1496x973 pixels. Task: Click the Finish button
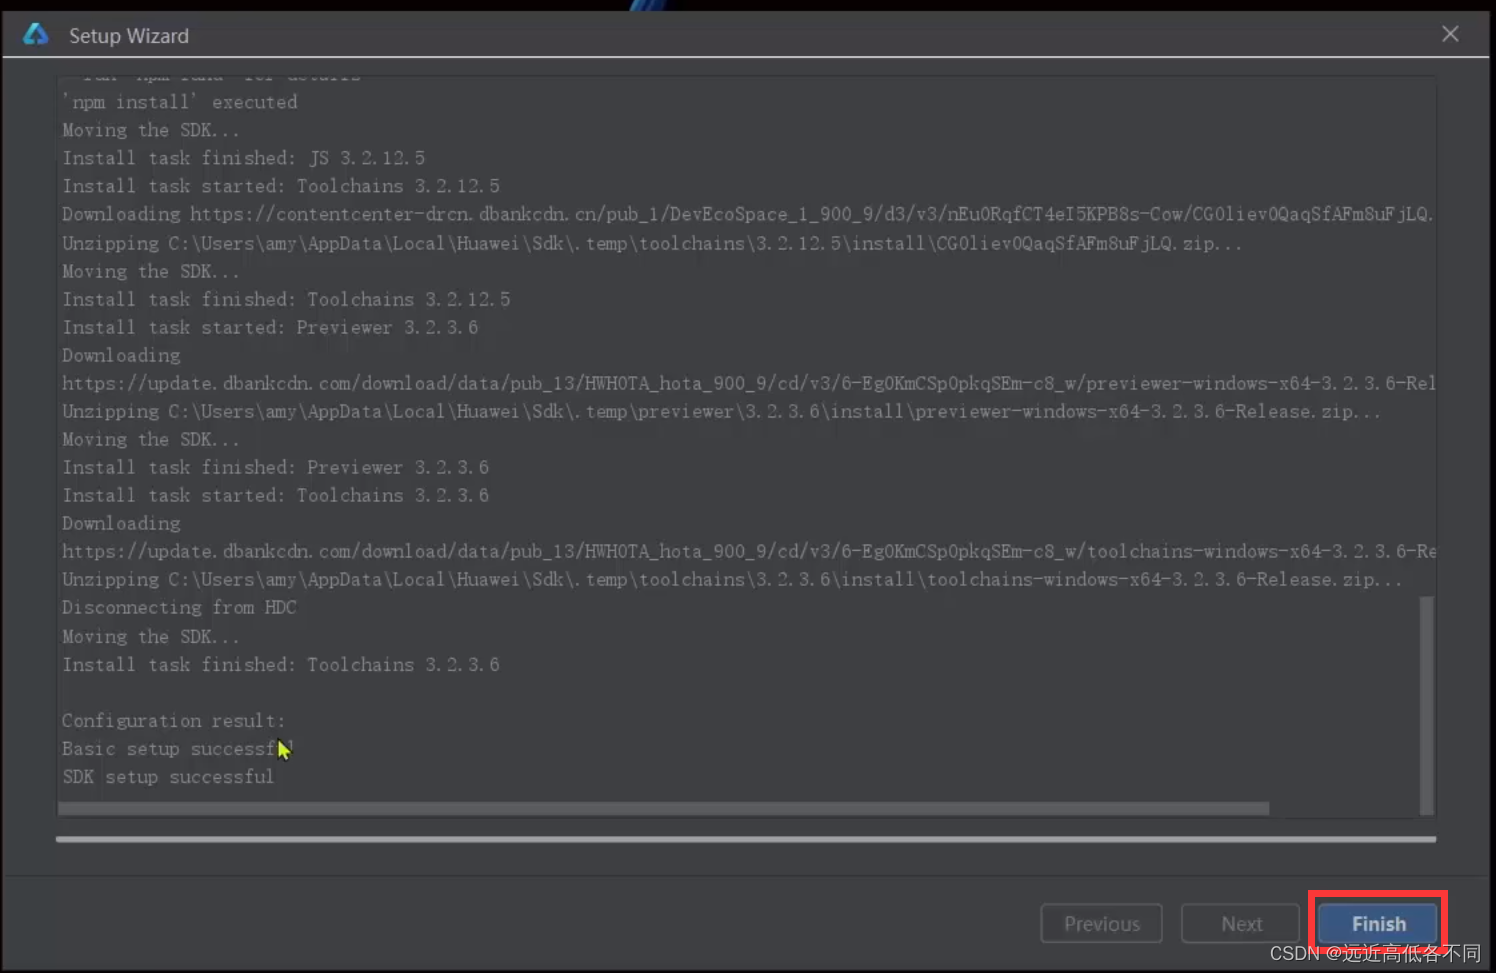click(x=1378, y=923)
